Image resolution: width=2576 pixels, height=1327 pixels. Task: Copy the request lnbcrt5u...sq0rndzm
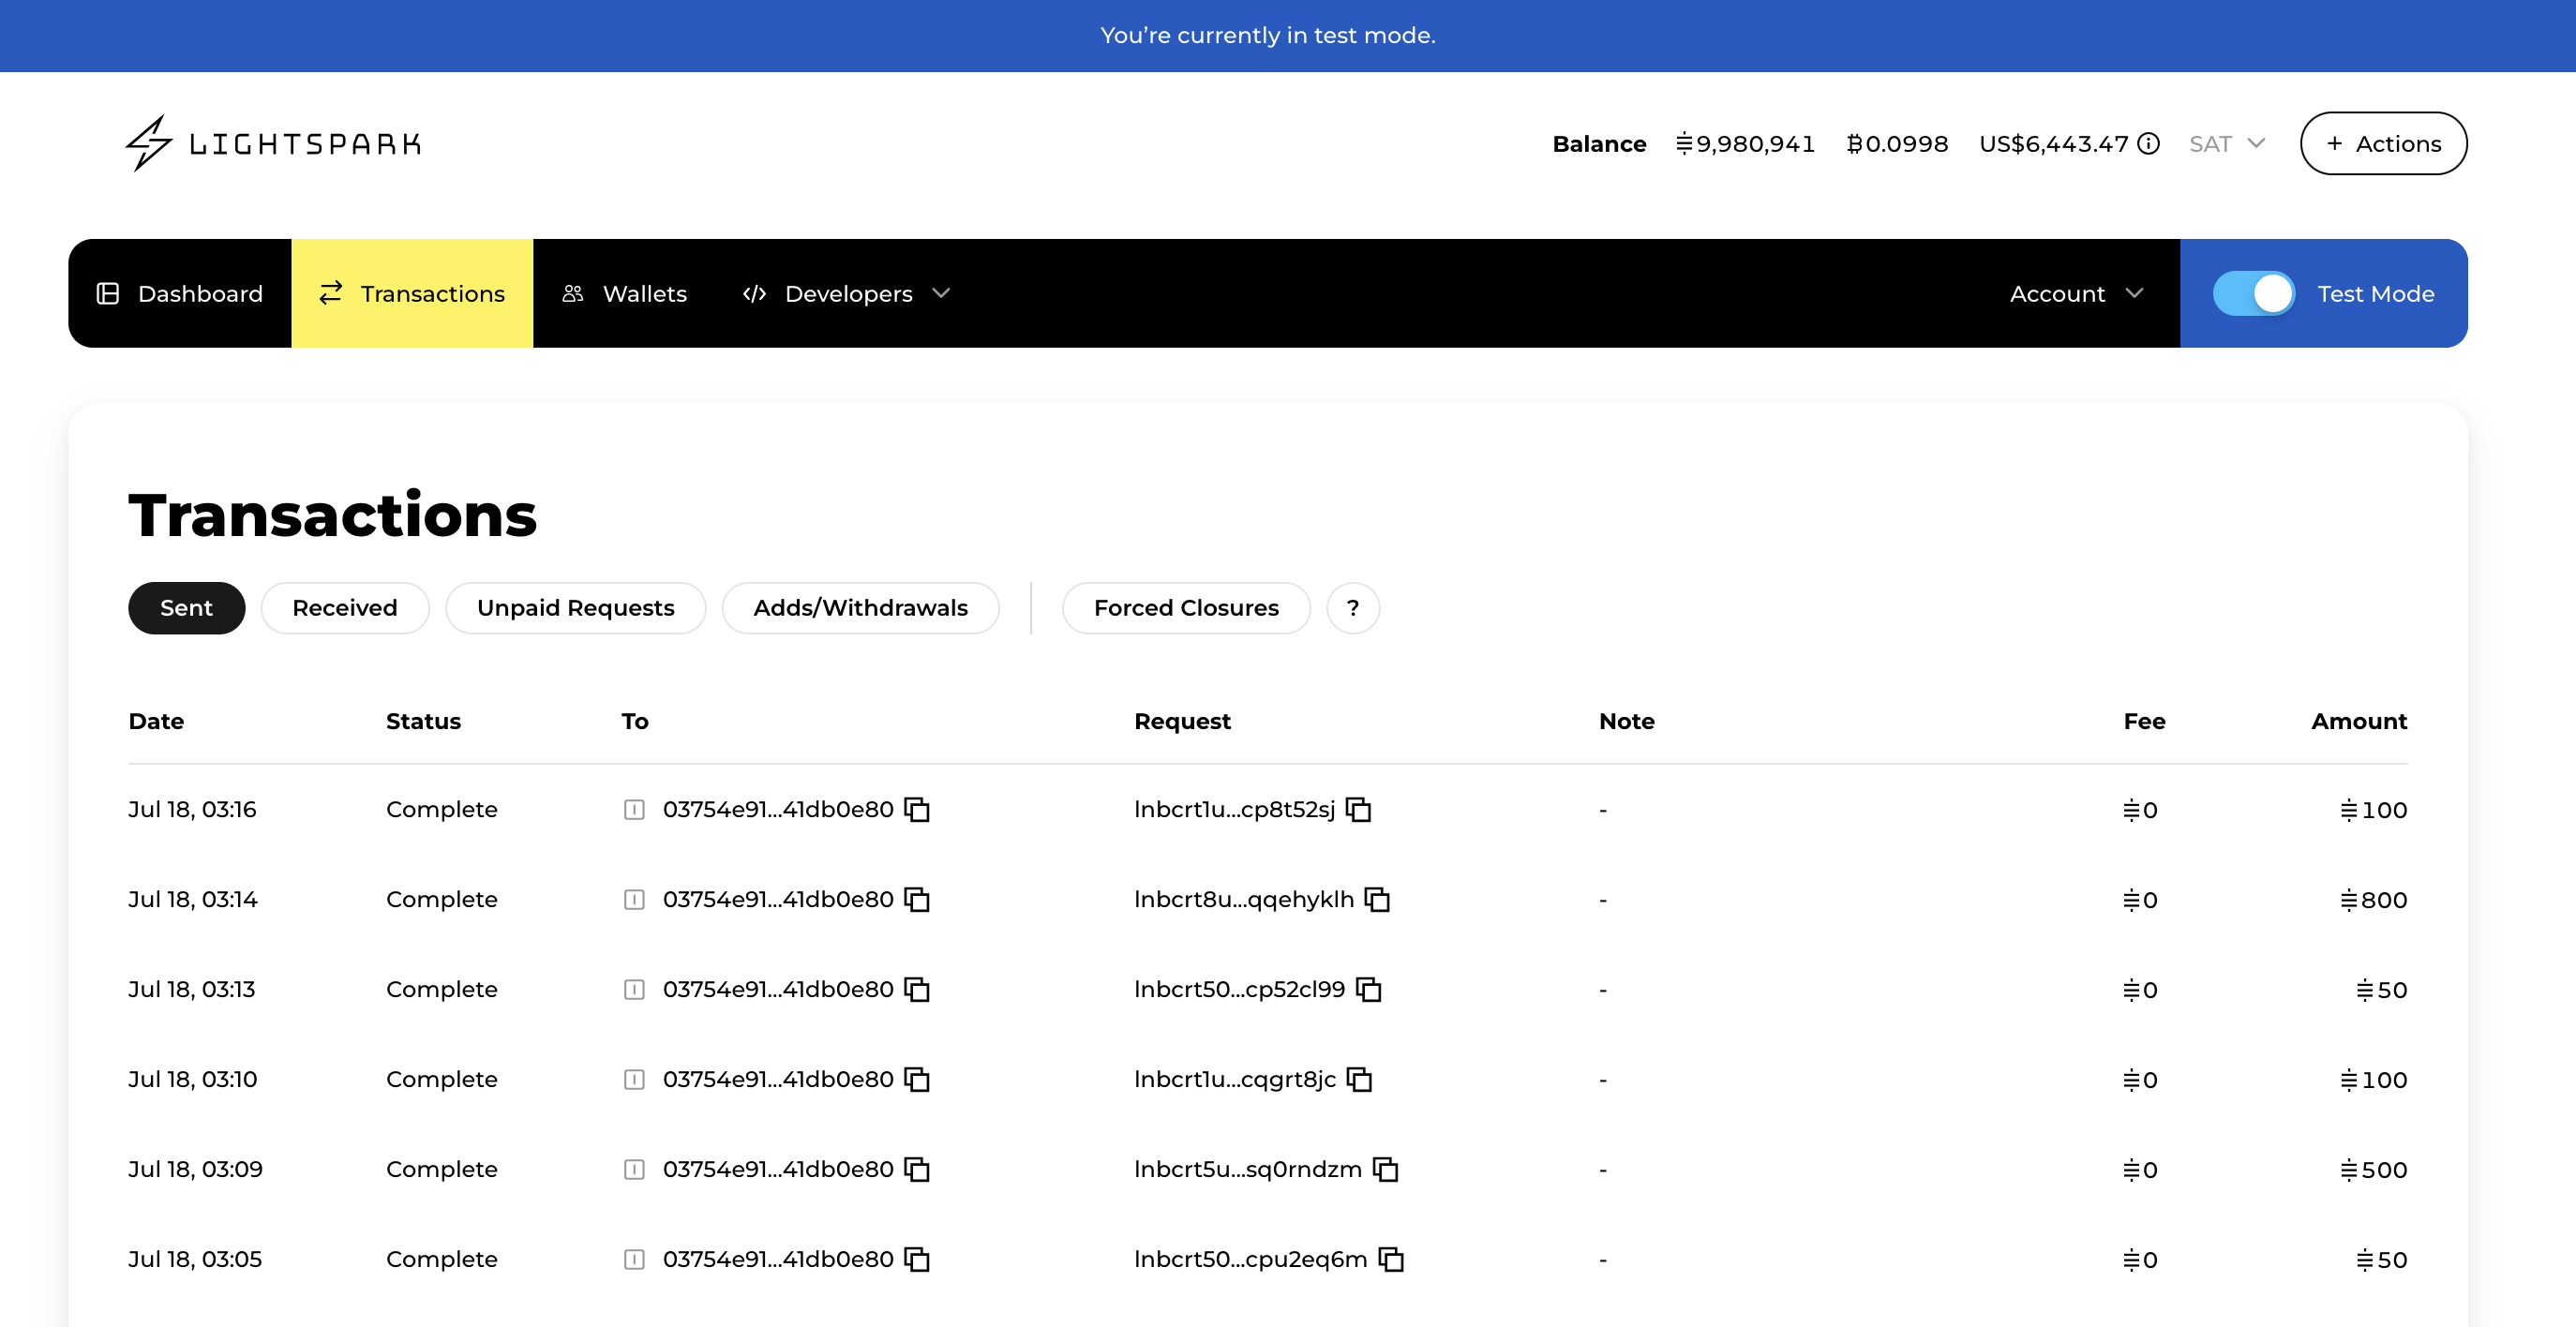(x=1385, y=1169)
